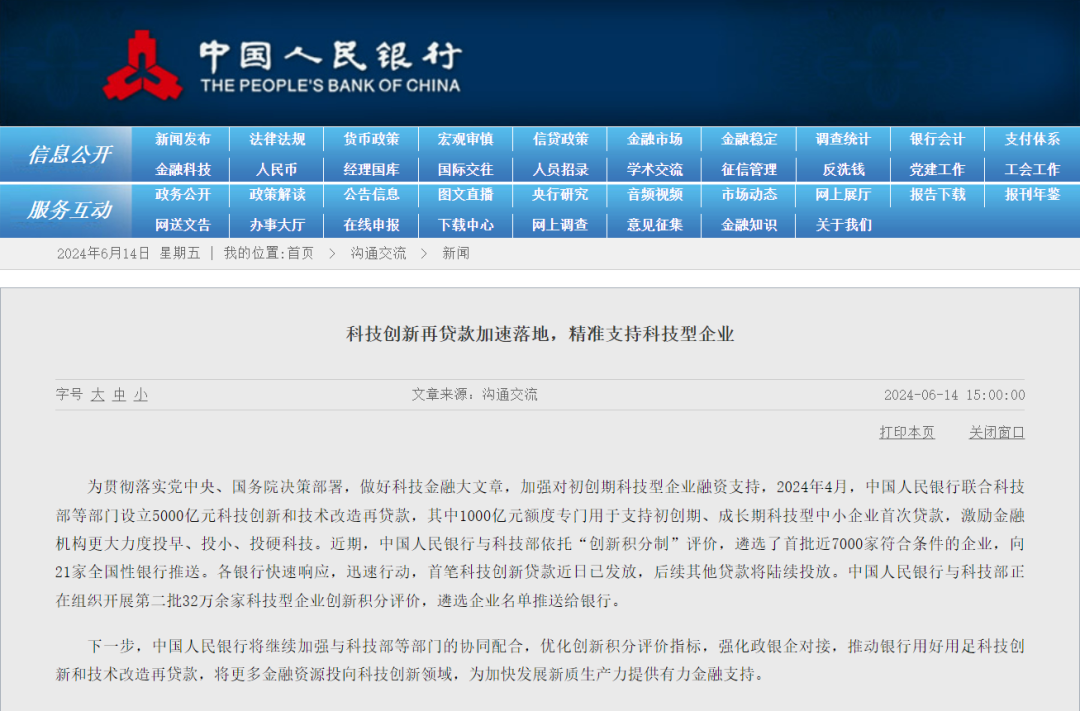
Task: Select 信贷政策 in navigation
Action: click(560, 139)
